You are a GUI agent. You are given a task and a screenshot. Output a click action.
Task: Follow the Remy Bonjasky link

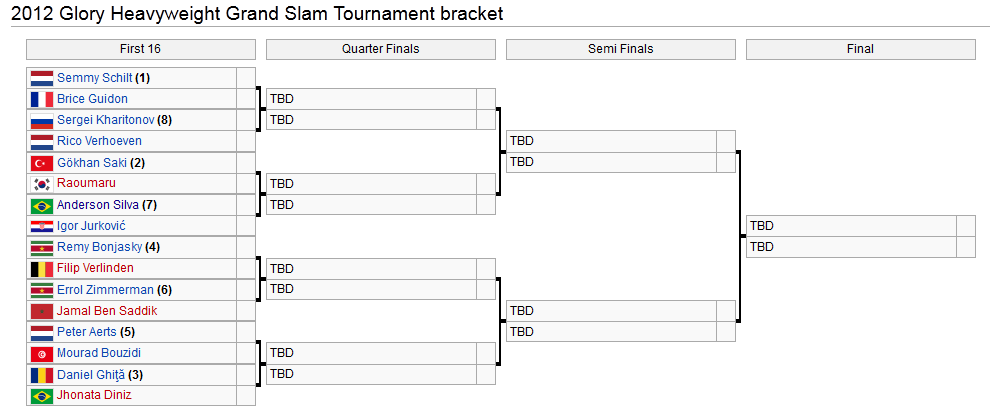point(99,247)
